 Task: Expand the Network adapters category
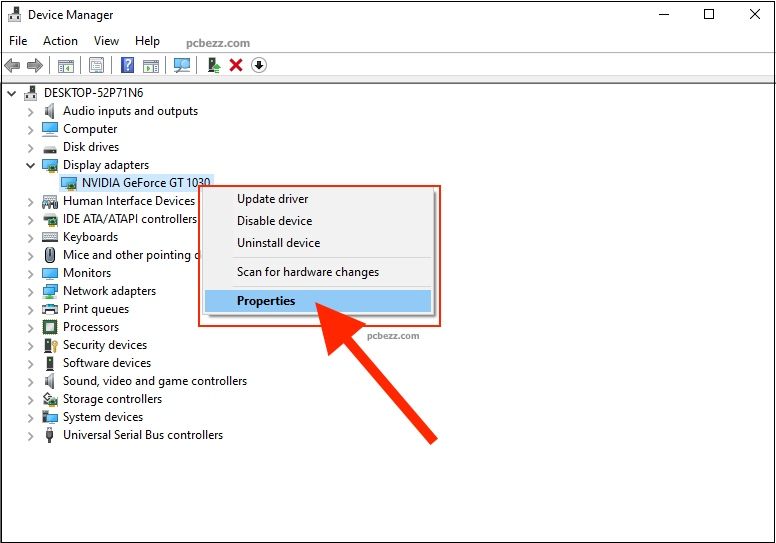[31, 291]
